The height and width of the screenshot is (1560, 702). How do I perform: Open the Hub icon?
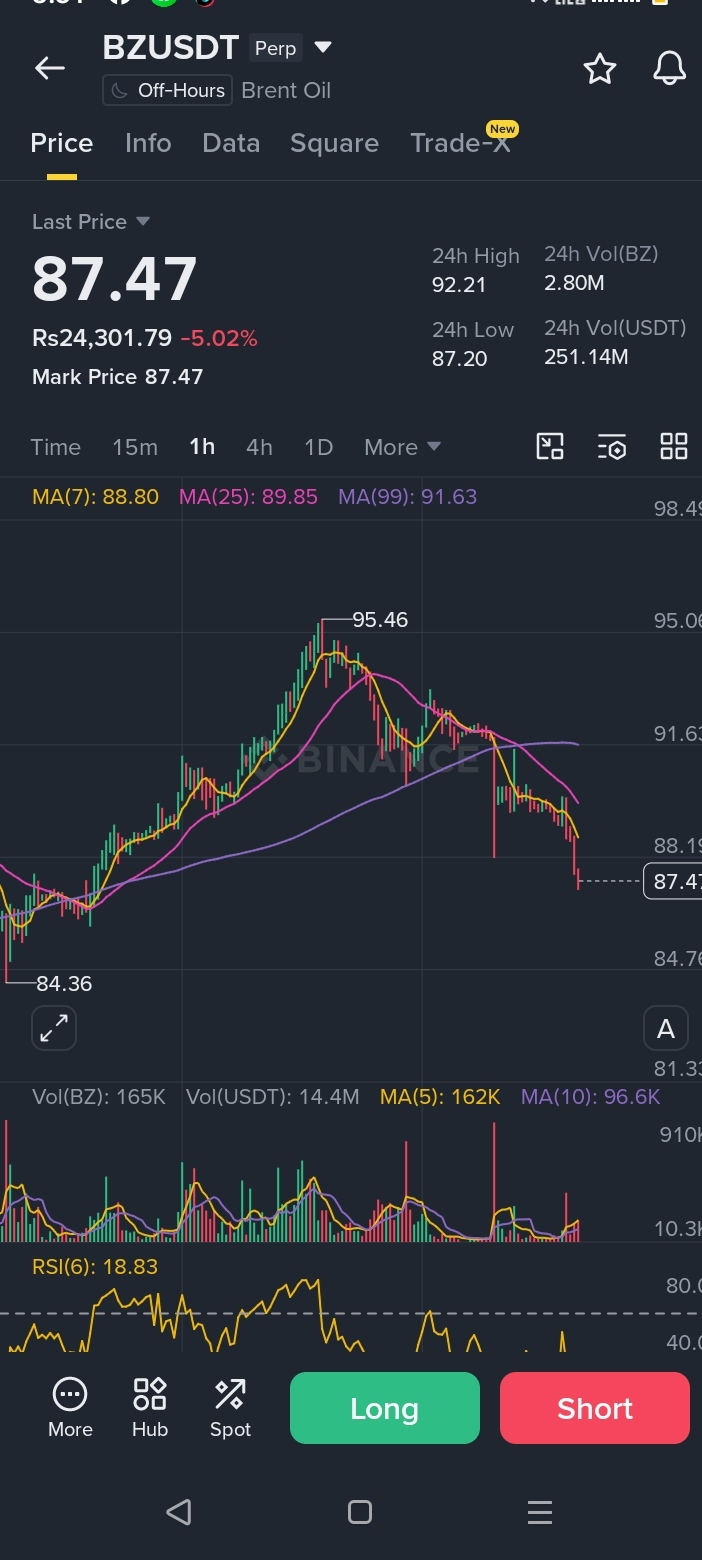[150, 1408]
